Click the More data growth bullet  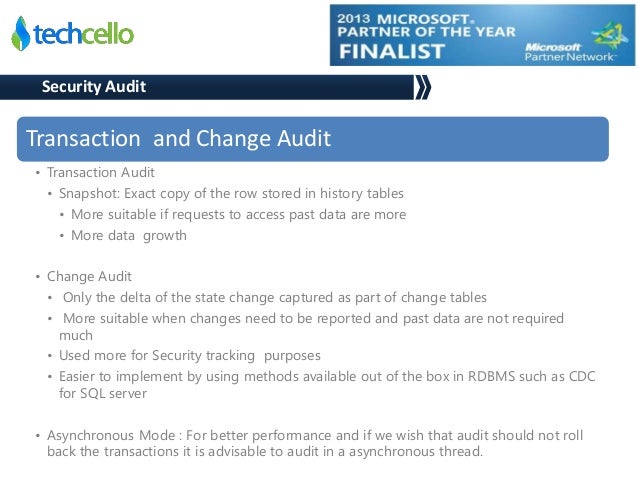click(129, 236)
